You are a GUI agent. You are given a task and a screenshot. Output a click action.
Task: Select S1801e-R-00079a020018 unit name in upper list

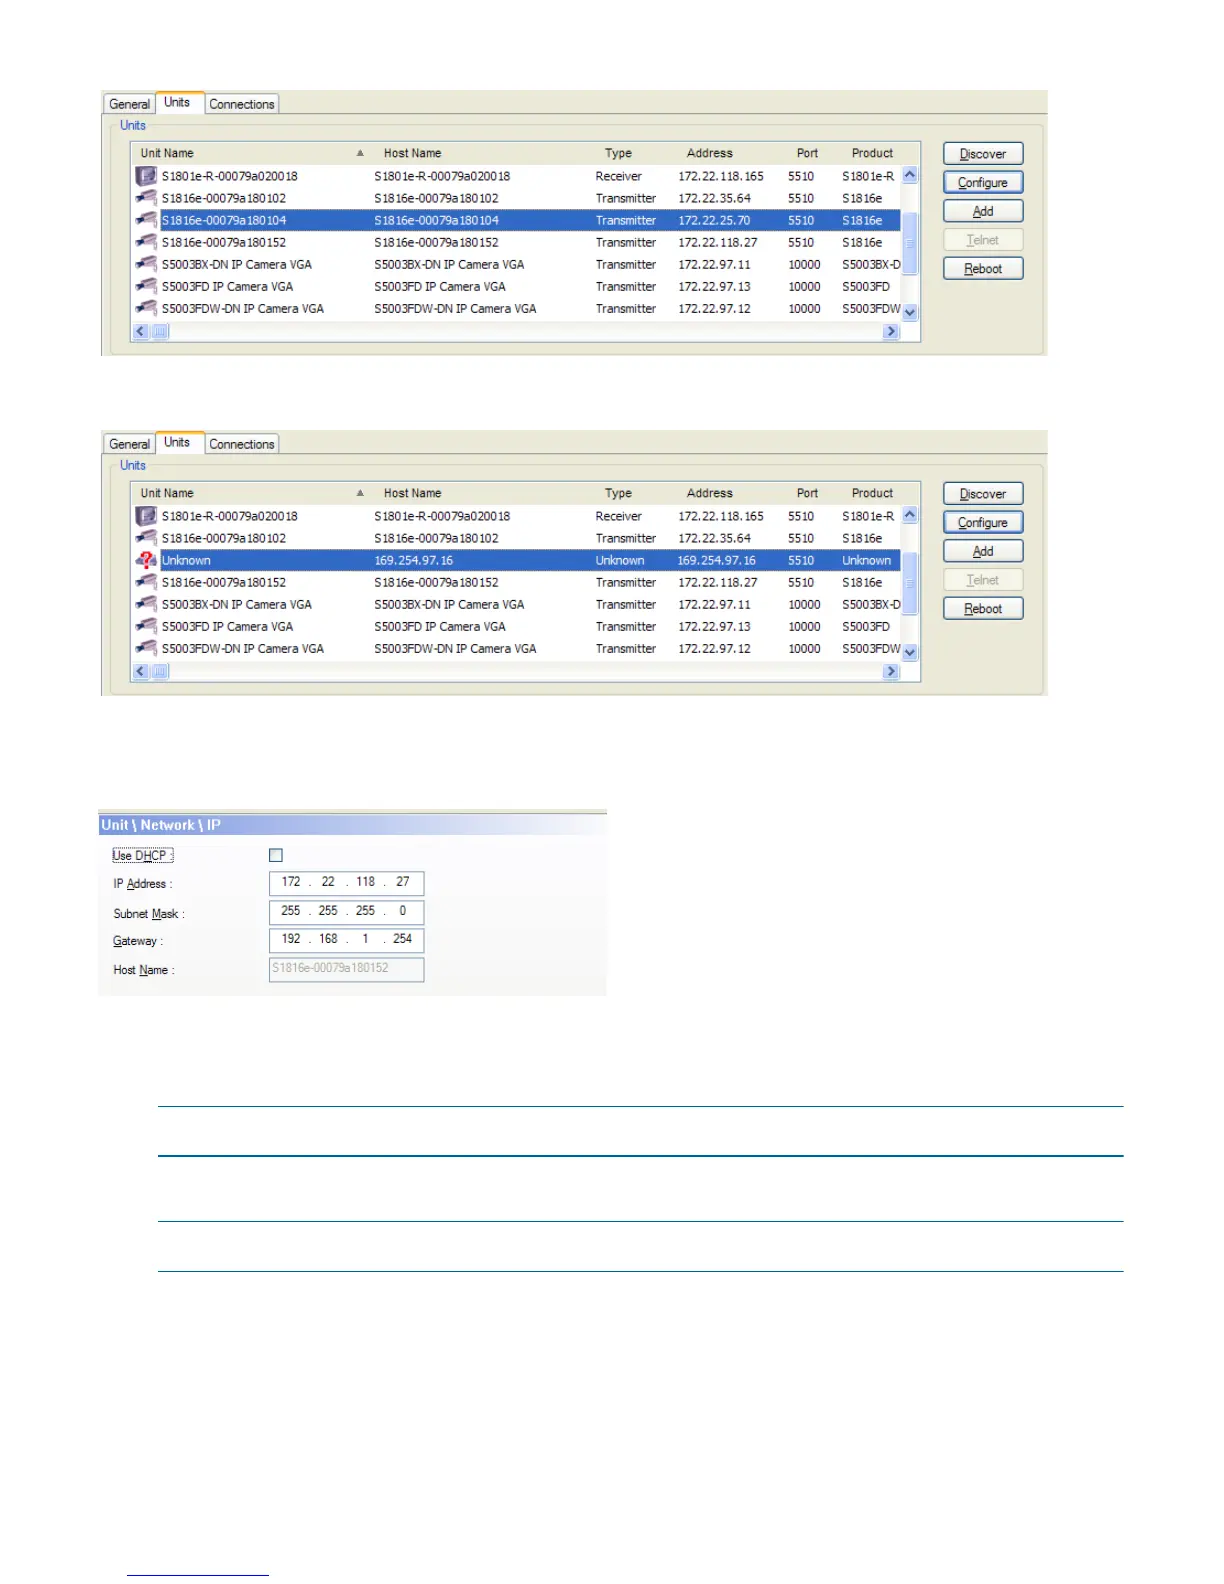(230, 176)
